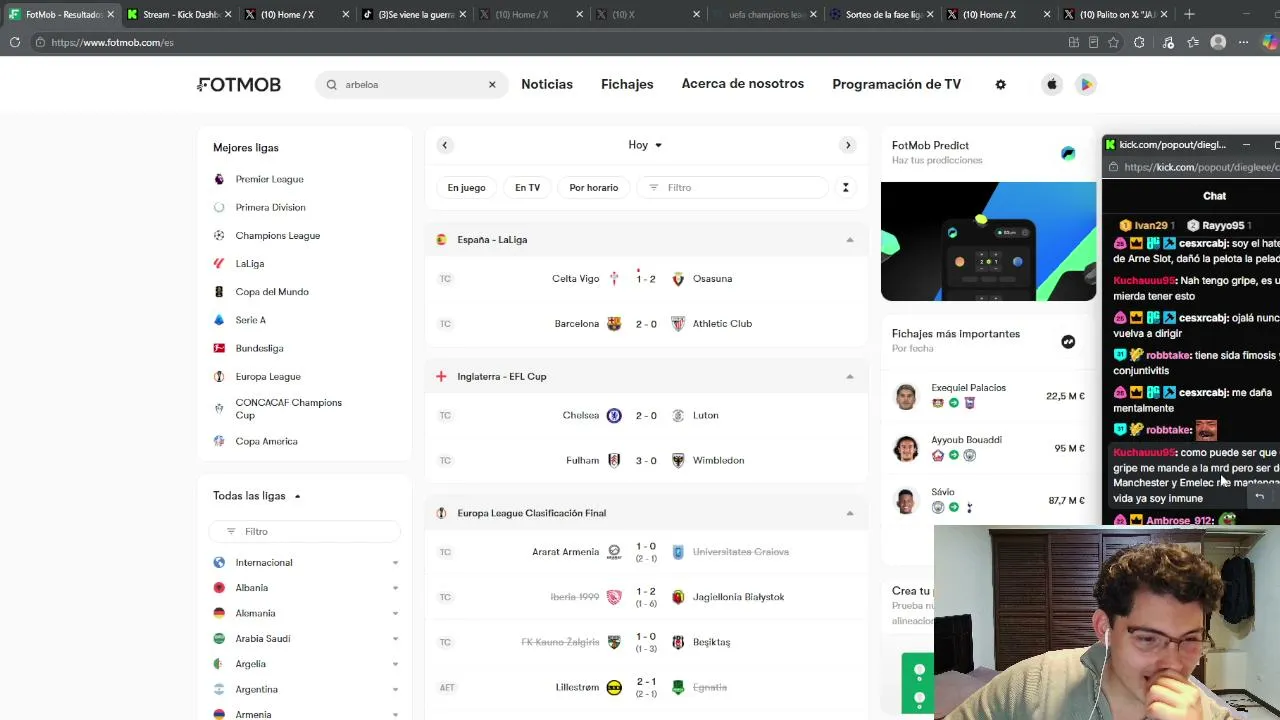
Task: Toggle the 'En TV' filter
Action: [x=527, y=188]
